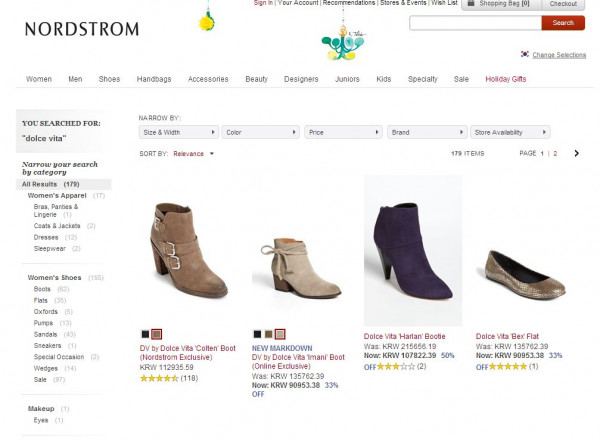Open the Accessories menu
600x442 pixels.
208,79
